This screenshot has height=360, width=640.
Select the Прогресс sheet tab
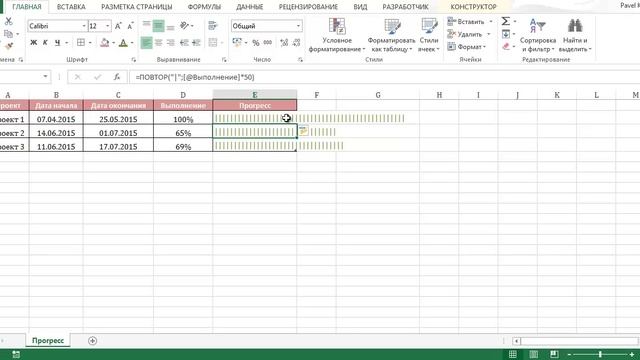[x=48, y=340]
